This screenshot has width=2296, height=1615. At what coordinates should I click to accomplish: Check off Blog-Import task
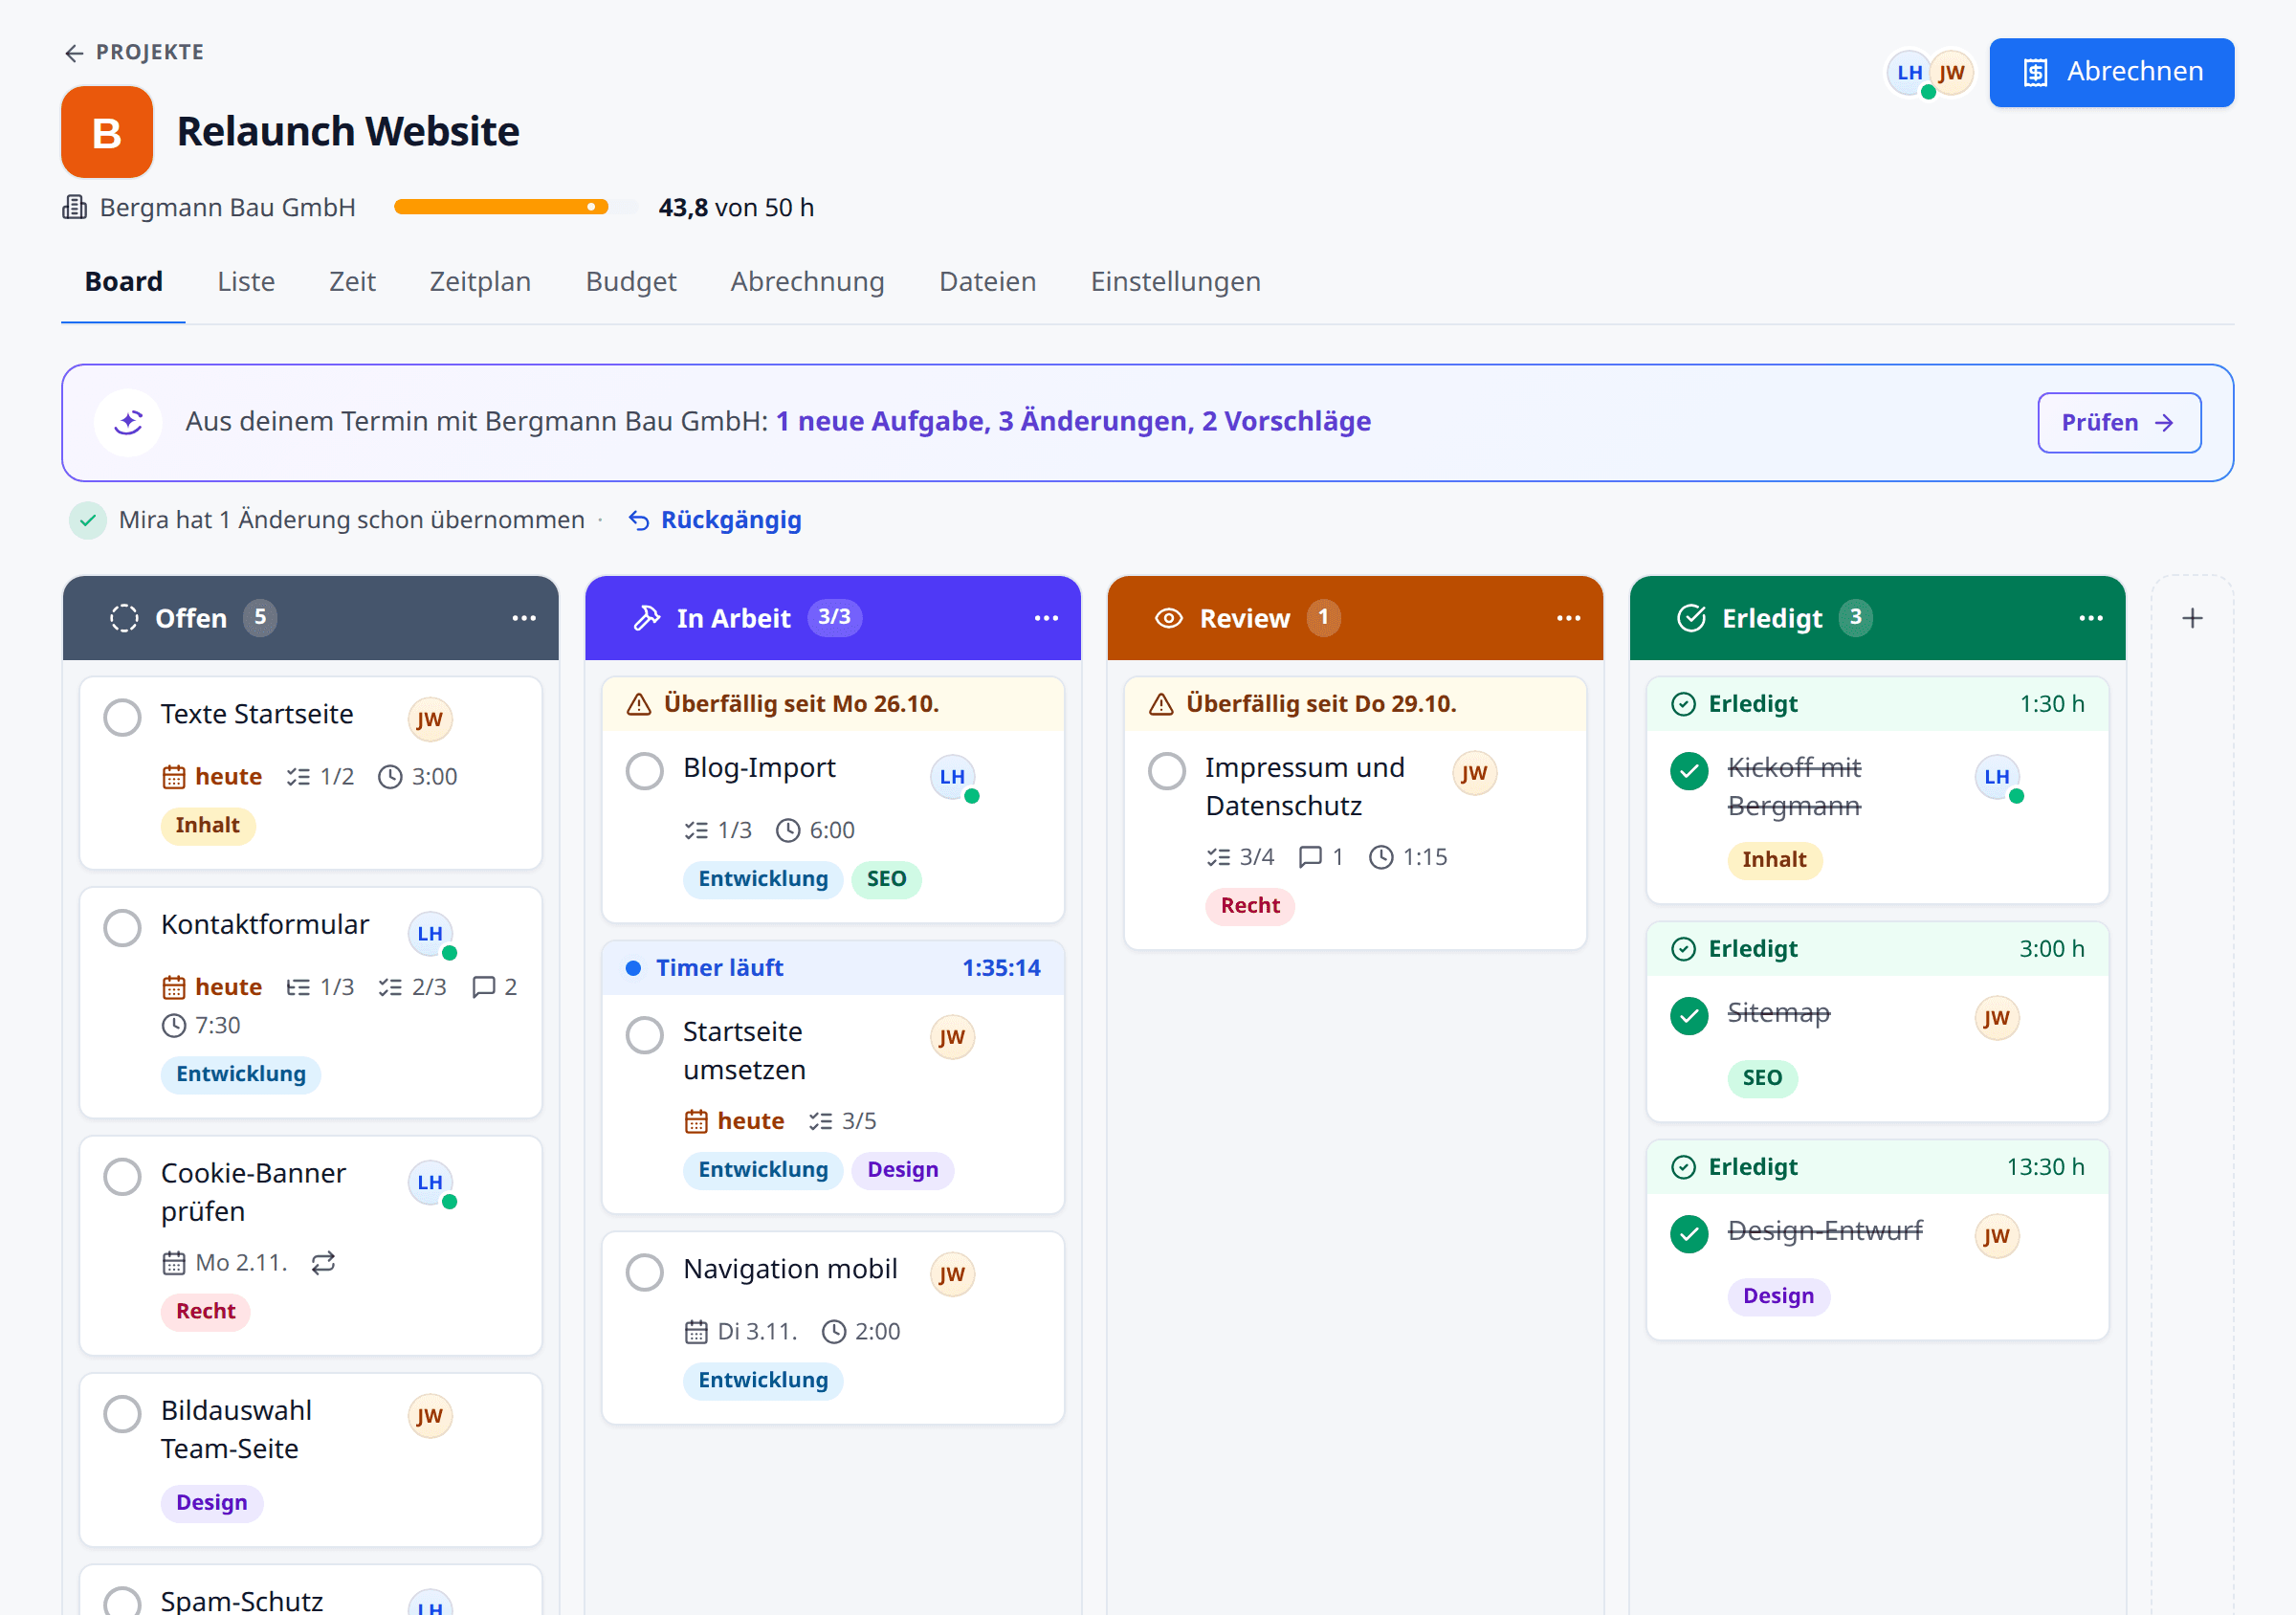pyautogui.click(x=645, y=771)
